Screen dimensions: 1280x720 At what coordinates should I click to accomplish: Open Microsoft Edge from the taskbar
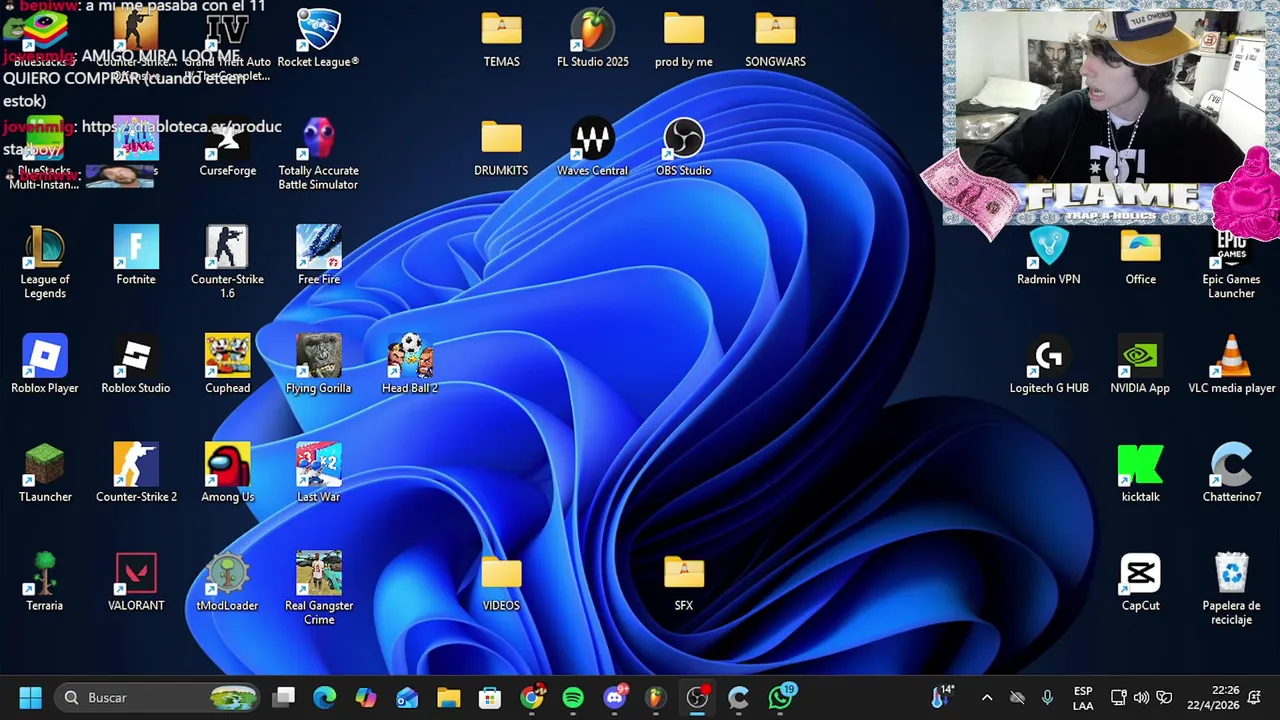[x=325, y=697]
